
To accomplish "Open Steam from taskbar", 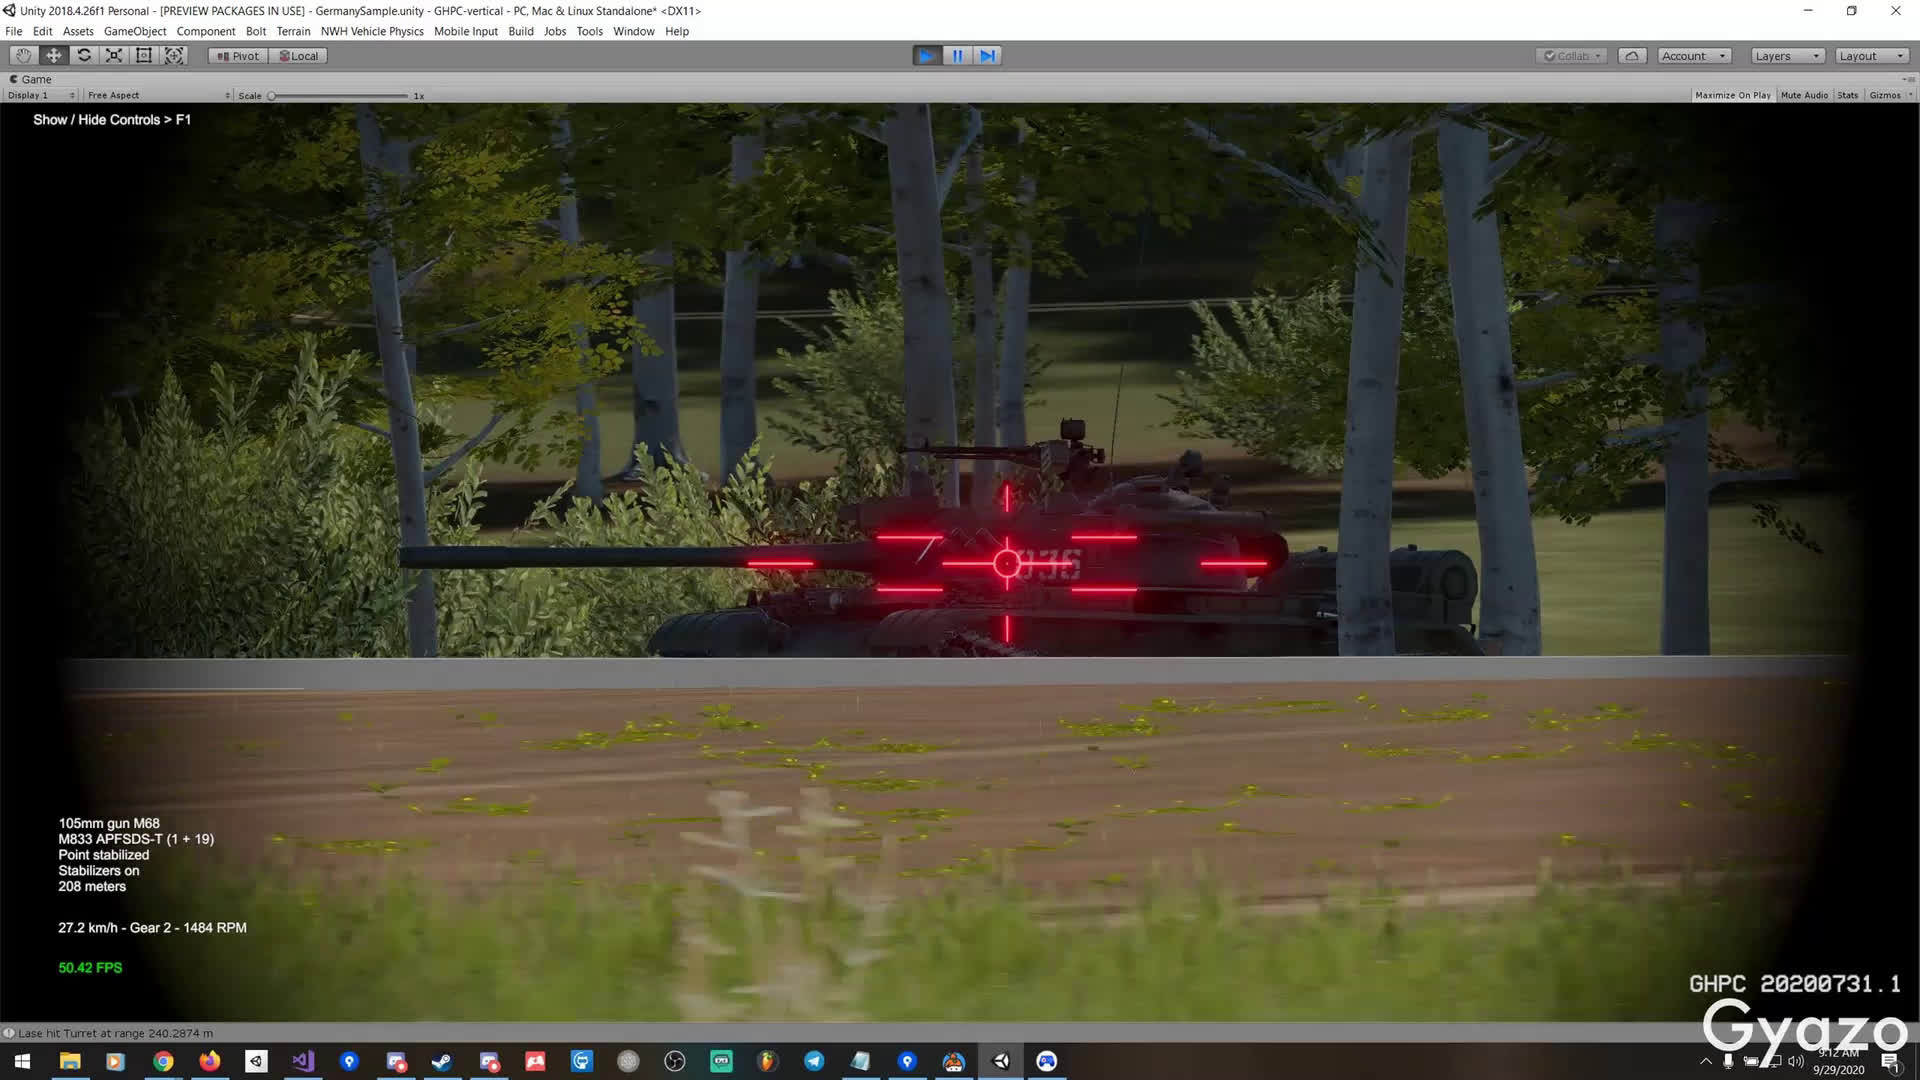I will click(442, 1061).
